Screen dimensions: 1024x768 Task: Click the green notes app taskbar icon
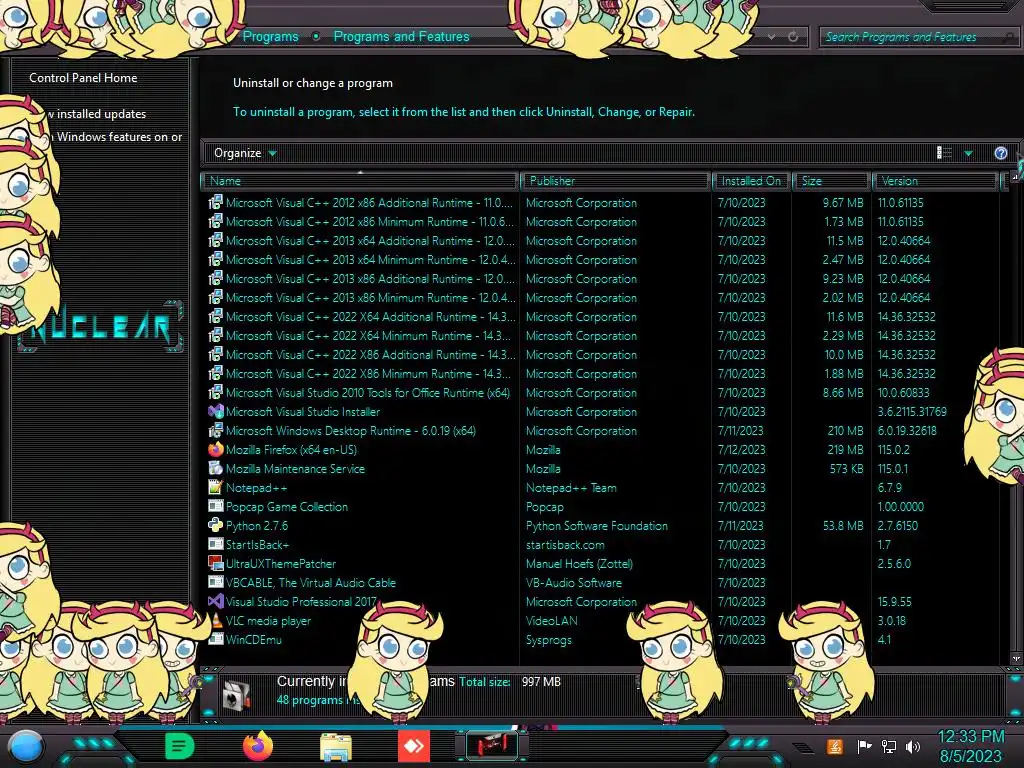pyautogui.click(x=179, y=746)
